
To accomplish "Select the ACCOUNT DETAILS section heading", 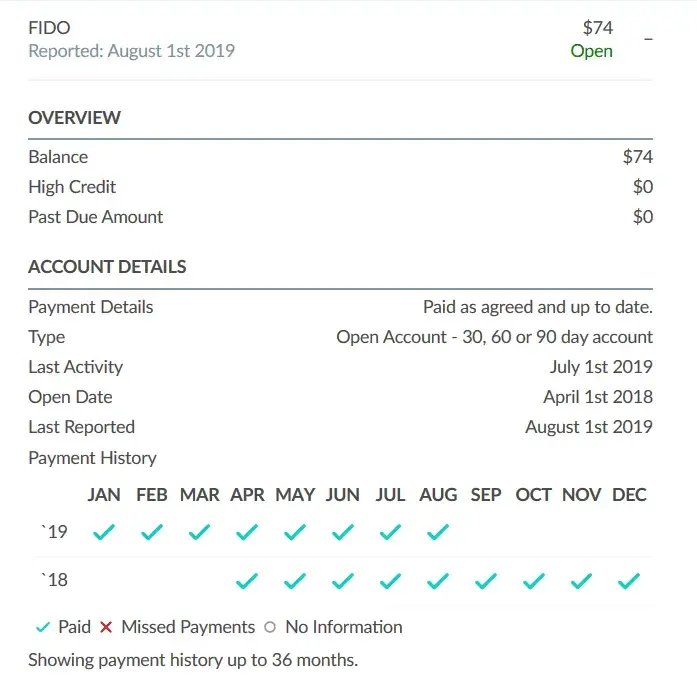I will (x=107, y=268).
